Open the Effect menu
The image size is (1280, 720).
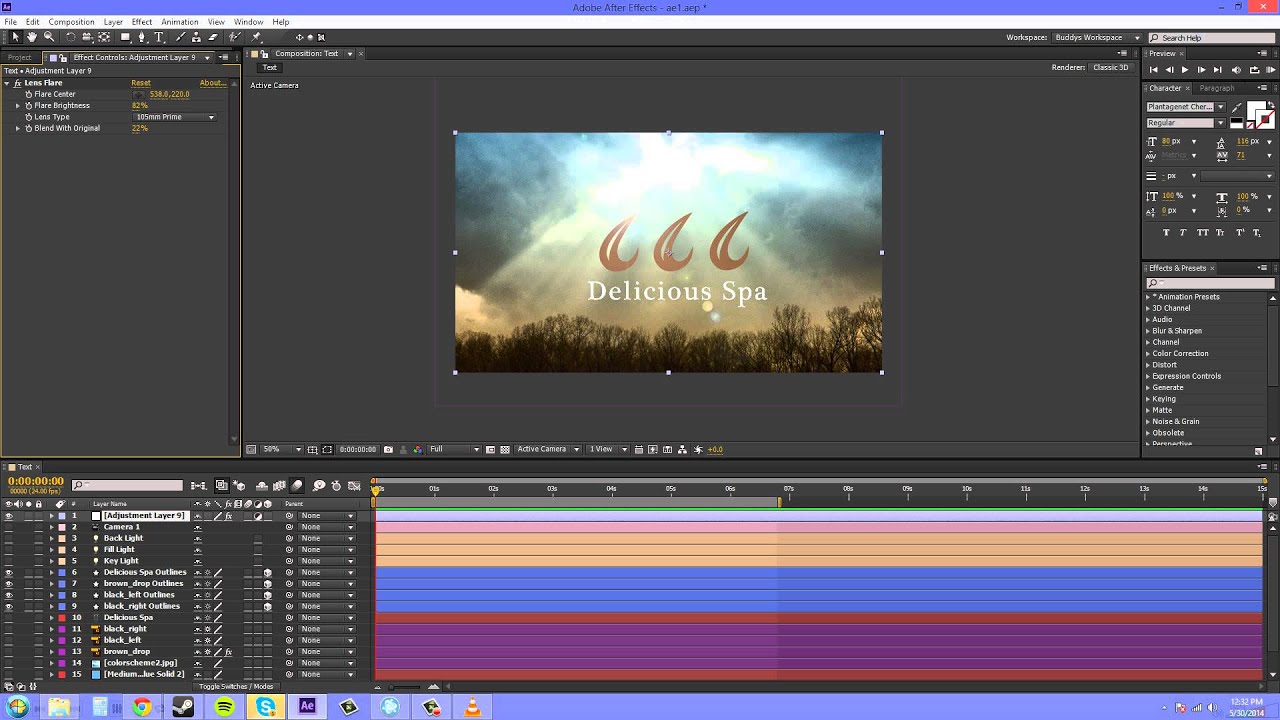(x=142, y=22)
